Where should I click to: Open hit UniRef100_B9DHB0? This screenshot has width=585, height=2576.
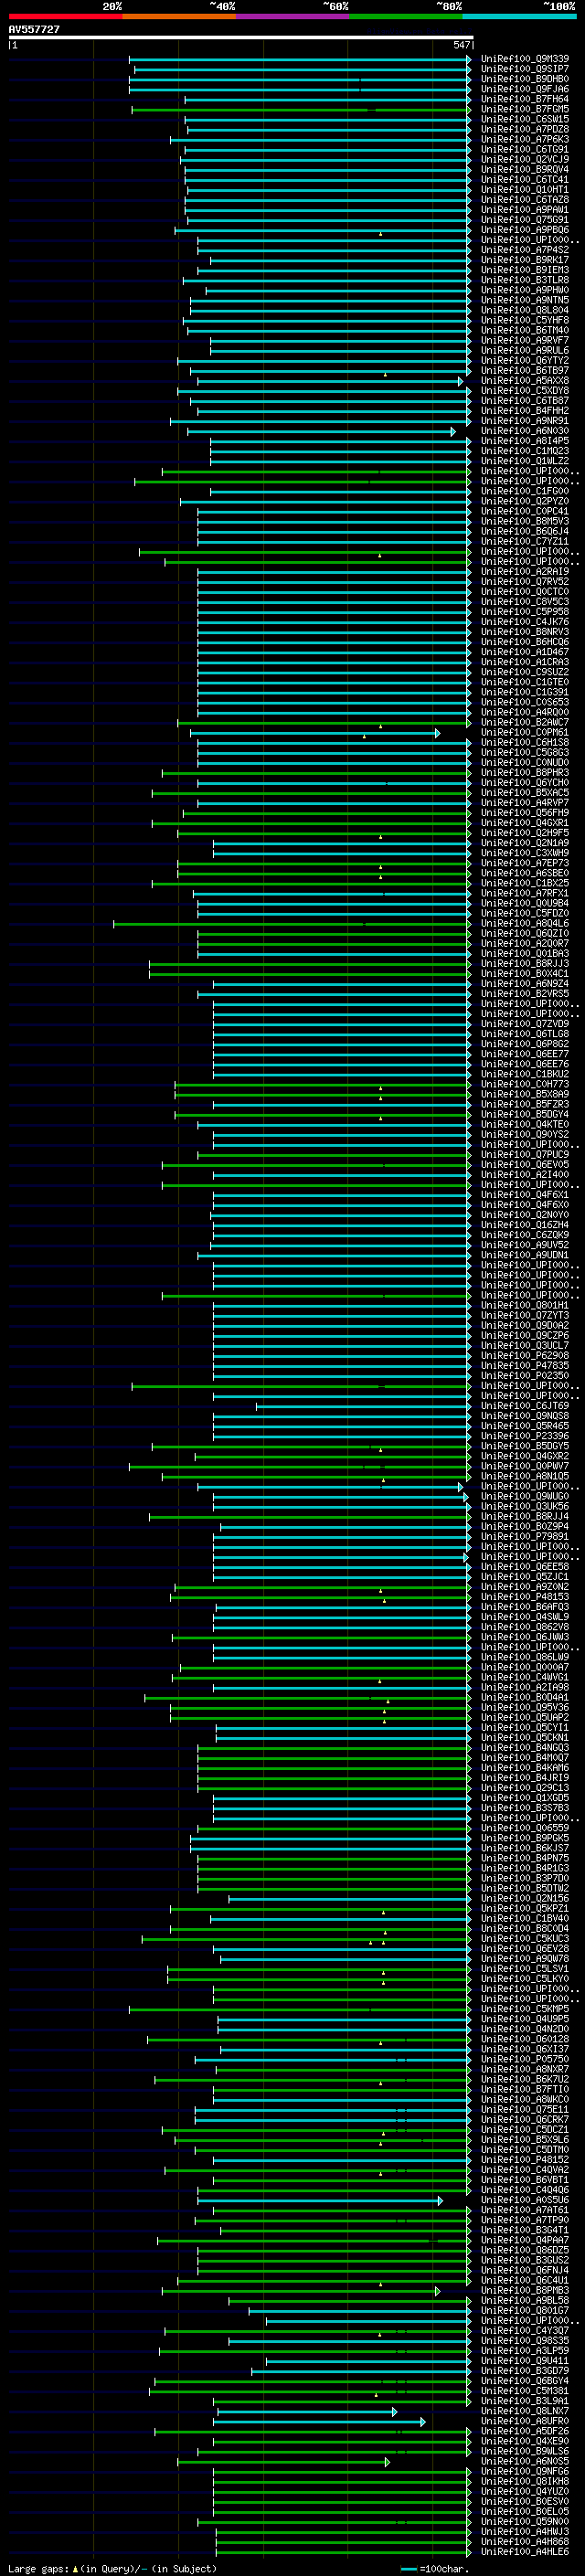[x=525, y=79]
